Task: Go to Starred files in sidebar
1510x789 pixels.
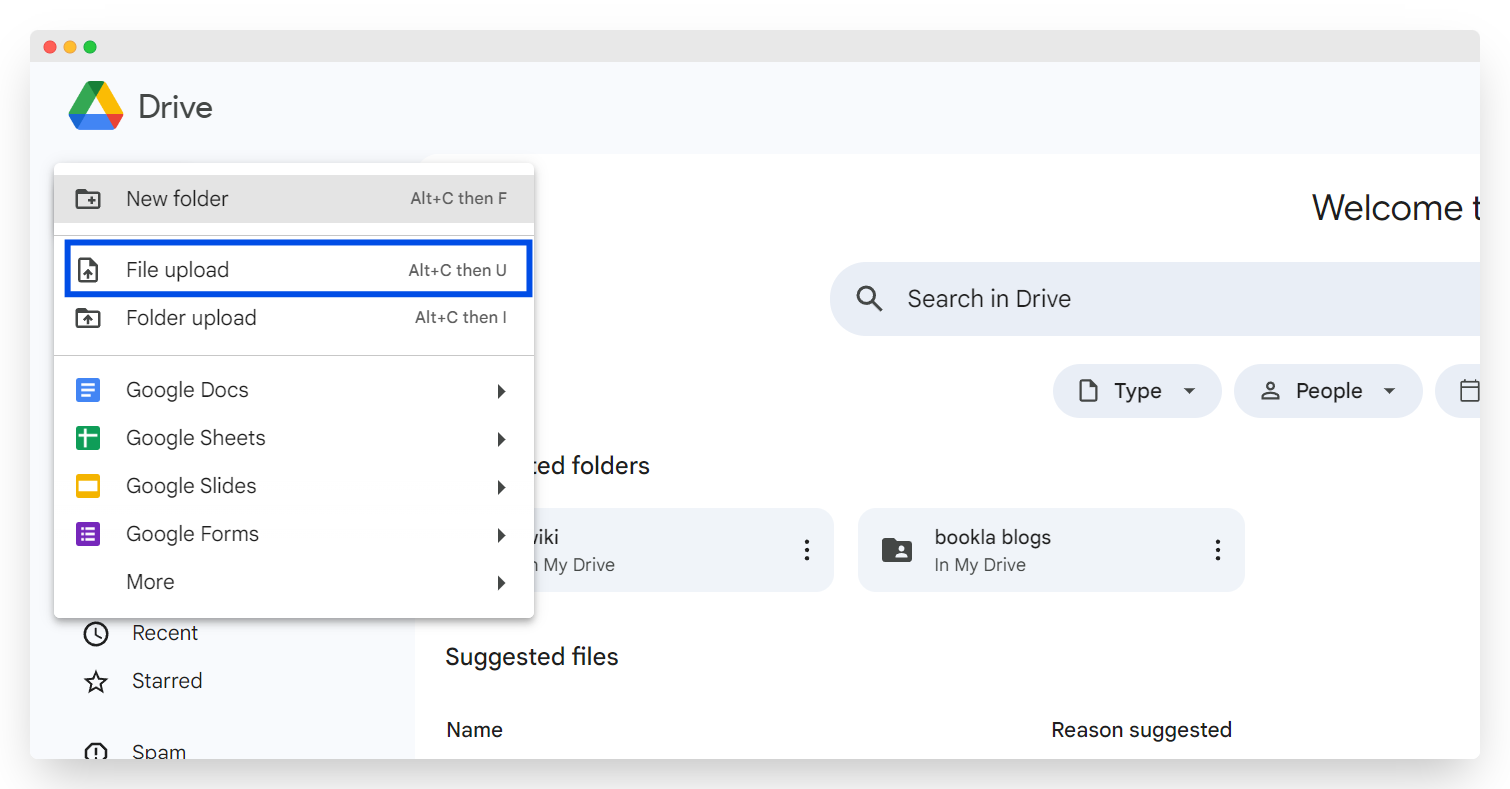Action: tap(166, 681)
